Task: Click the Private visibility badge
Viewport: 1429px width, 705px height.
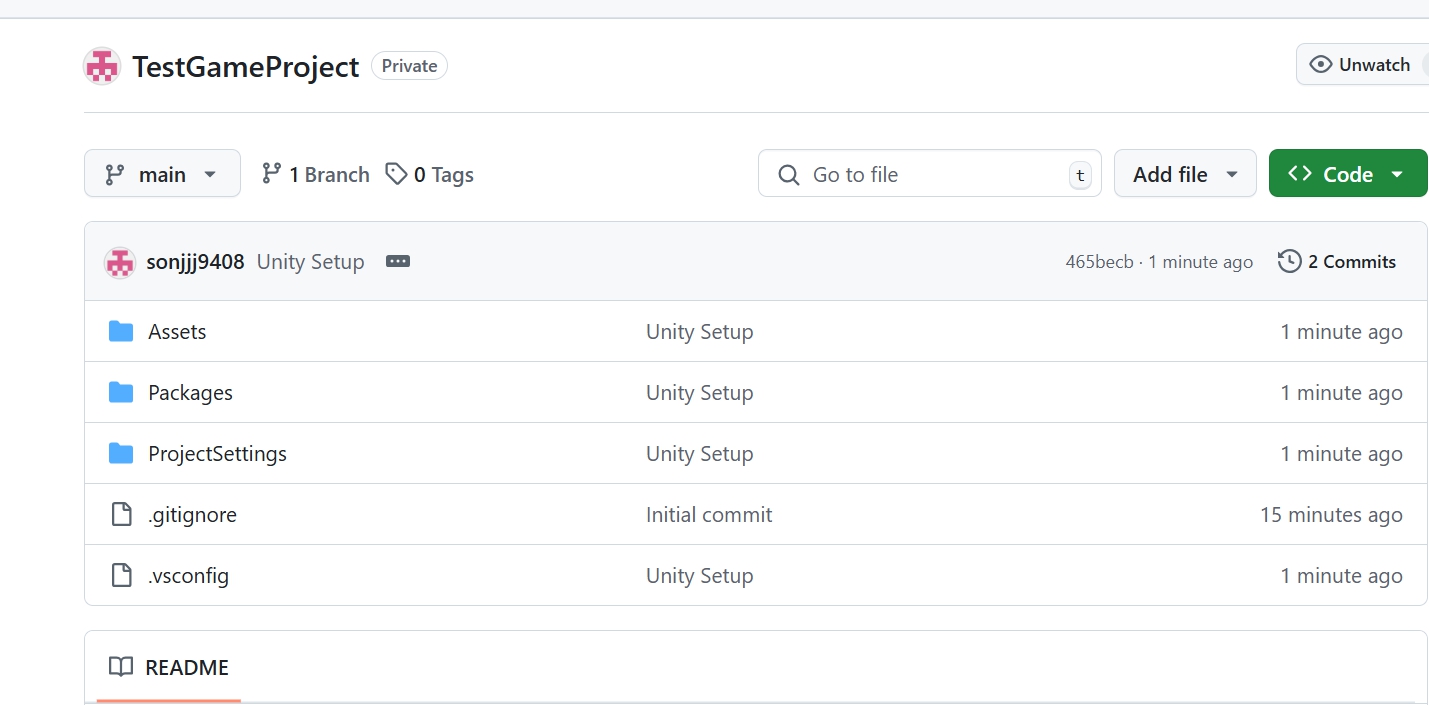Action: 409,66
